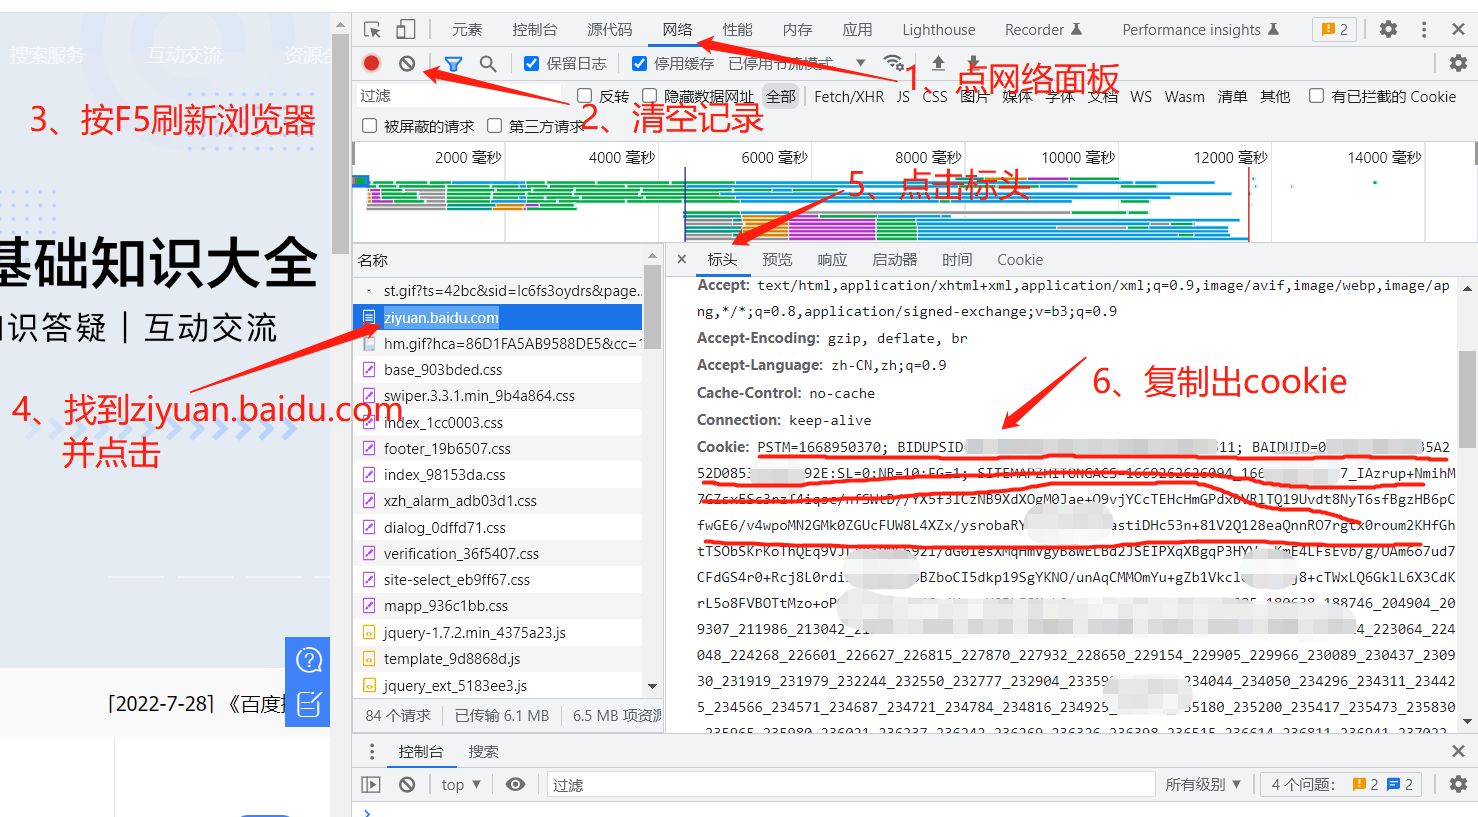Toggle the console sidebar icon

pos(371,785)
